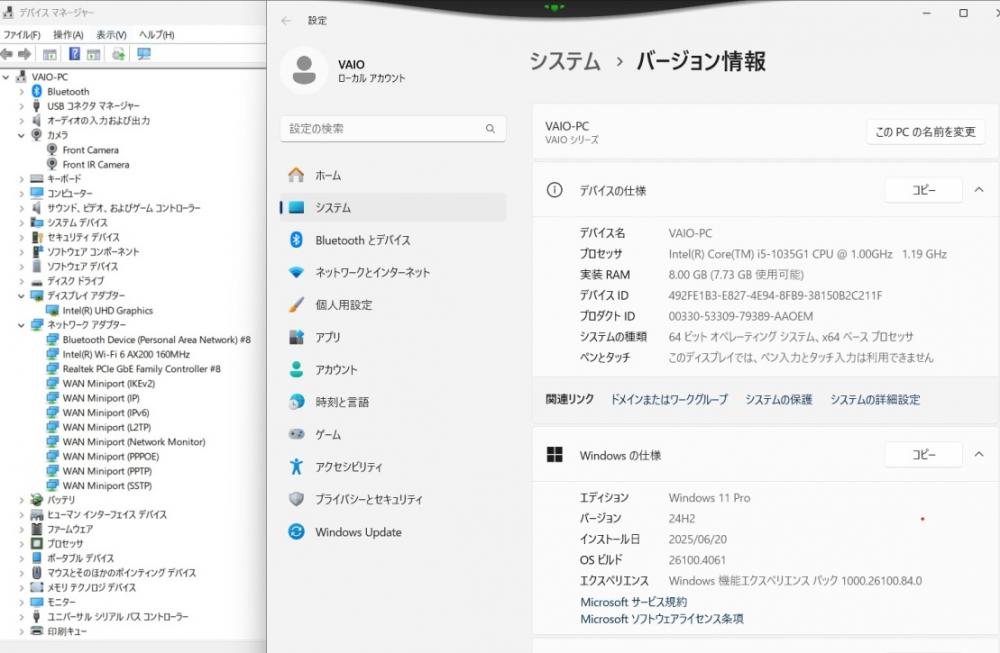
Task: Copy the Windows の仕様 details
Action: (x=923, y=455)
